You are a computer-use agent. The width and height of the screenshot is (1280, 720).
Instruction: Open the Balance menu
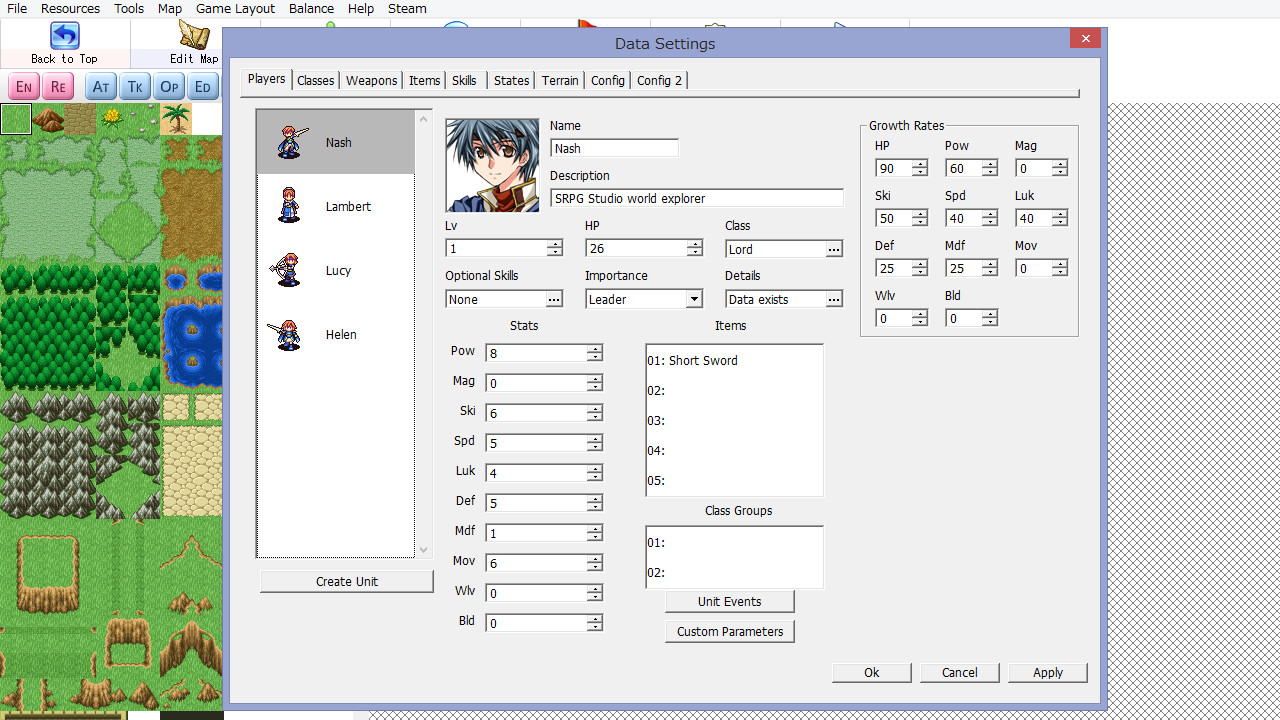311,8
